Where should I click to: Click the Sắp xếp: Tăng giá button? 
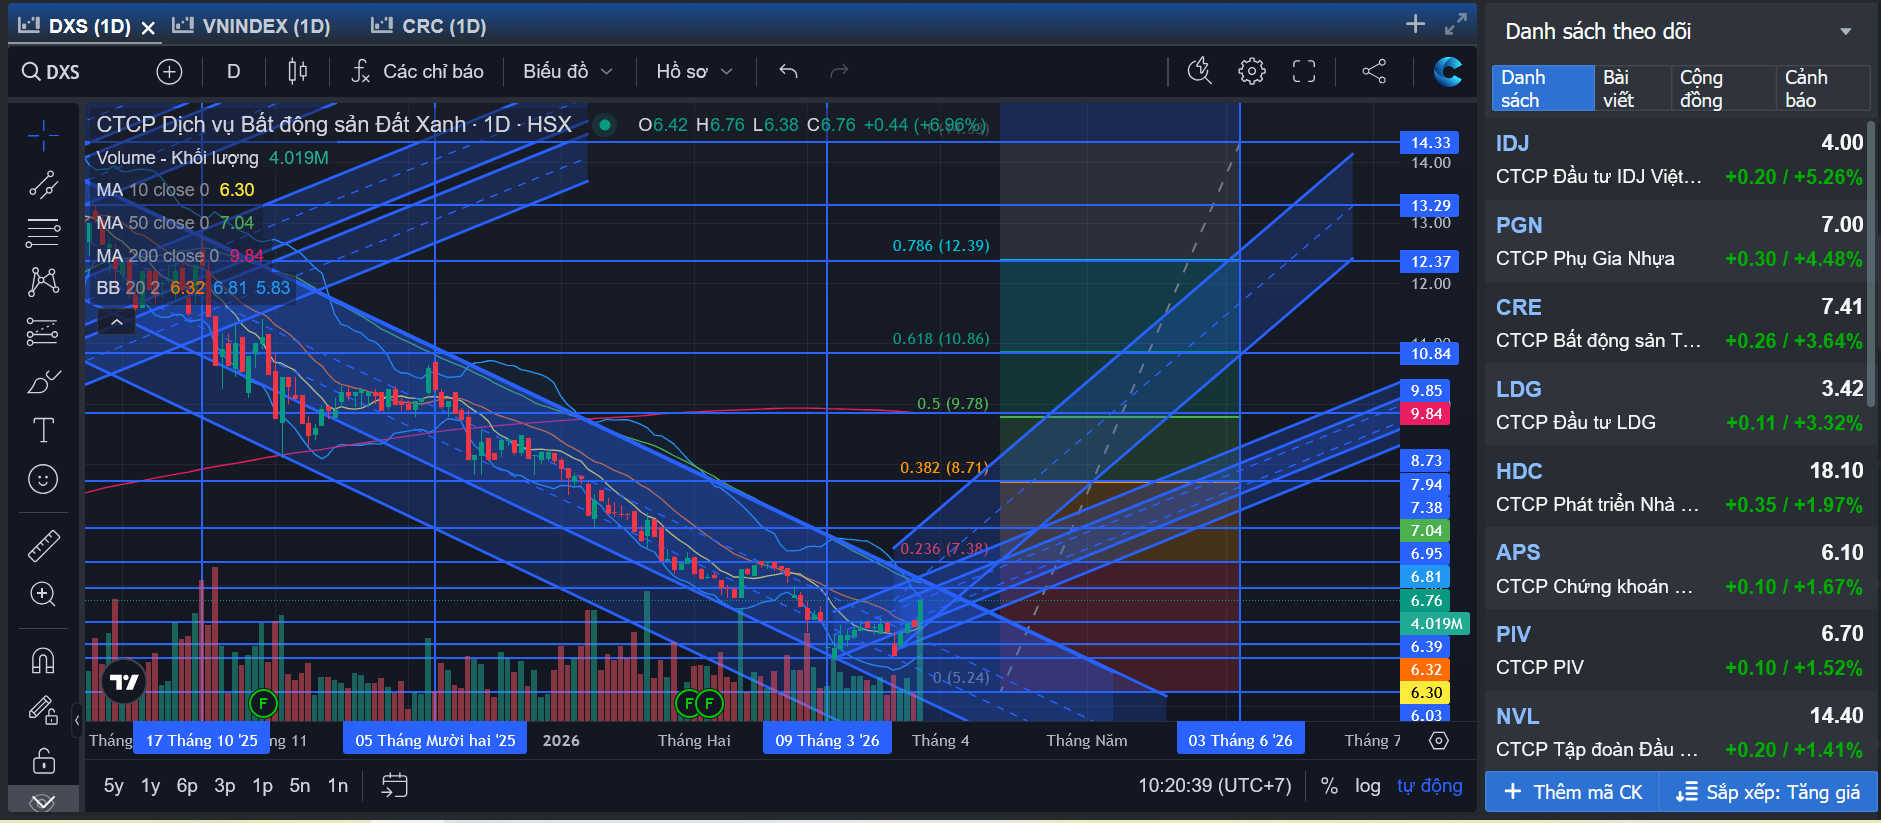[x=1768, y=792]
